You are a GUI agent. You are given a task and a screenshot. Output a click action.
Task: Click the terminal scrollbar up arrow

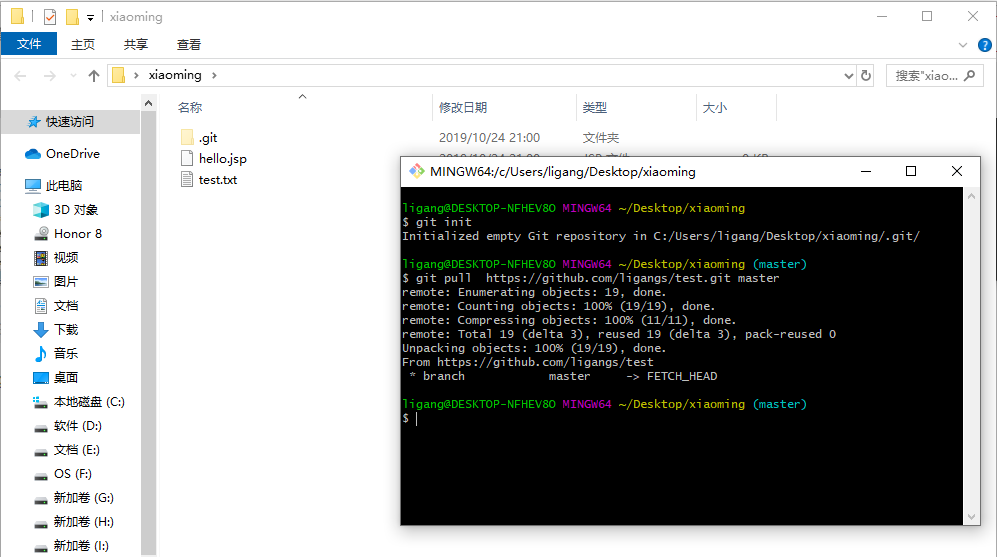(x=971, y=196)
